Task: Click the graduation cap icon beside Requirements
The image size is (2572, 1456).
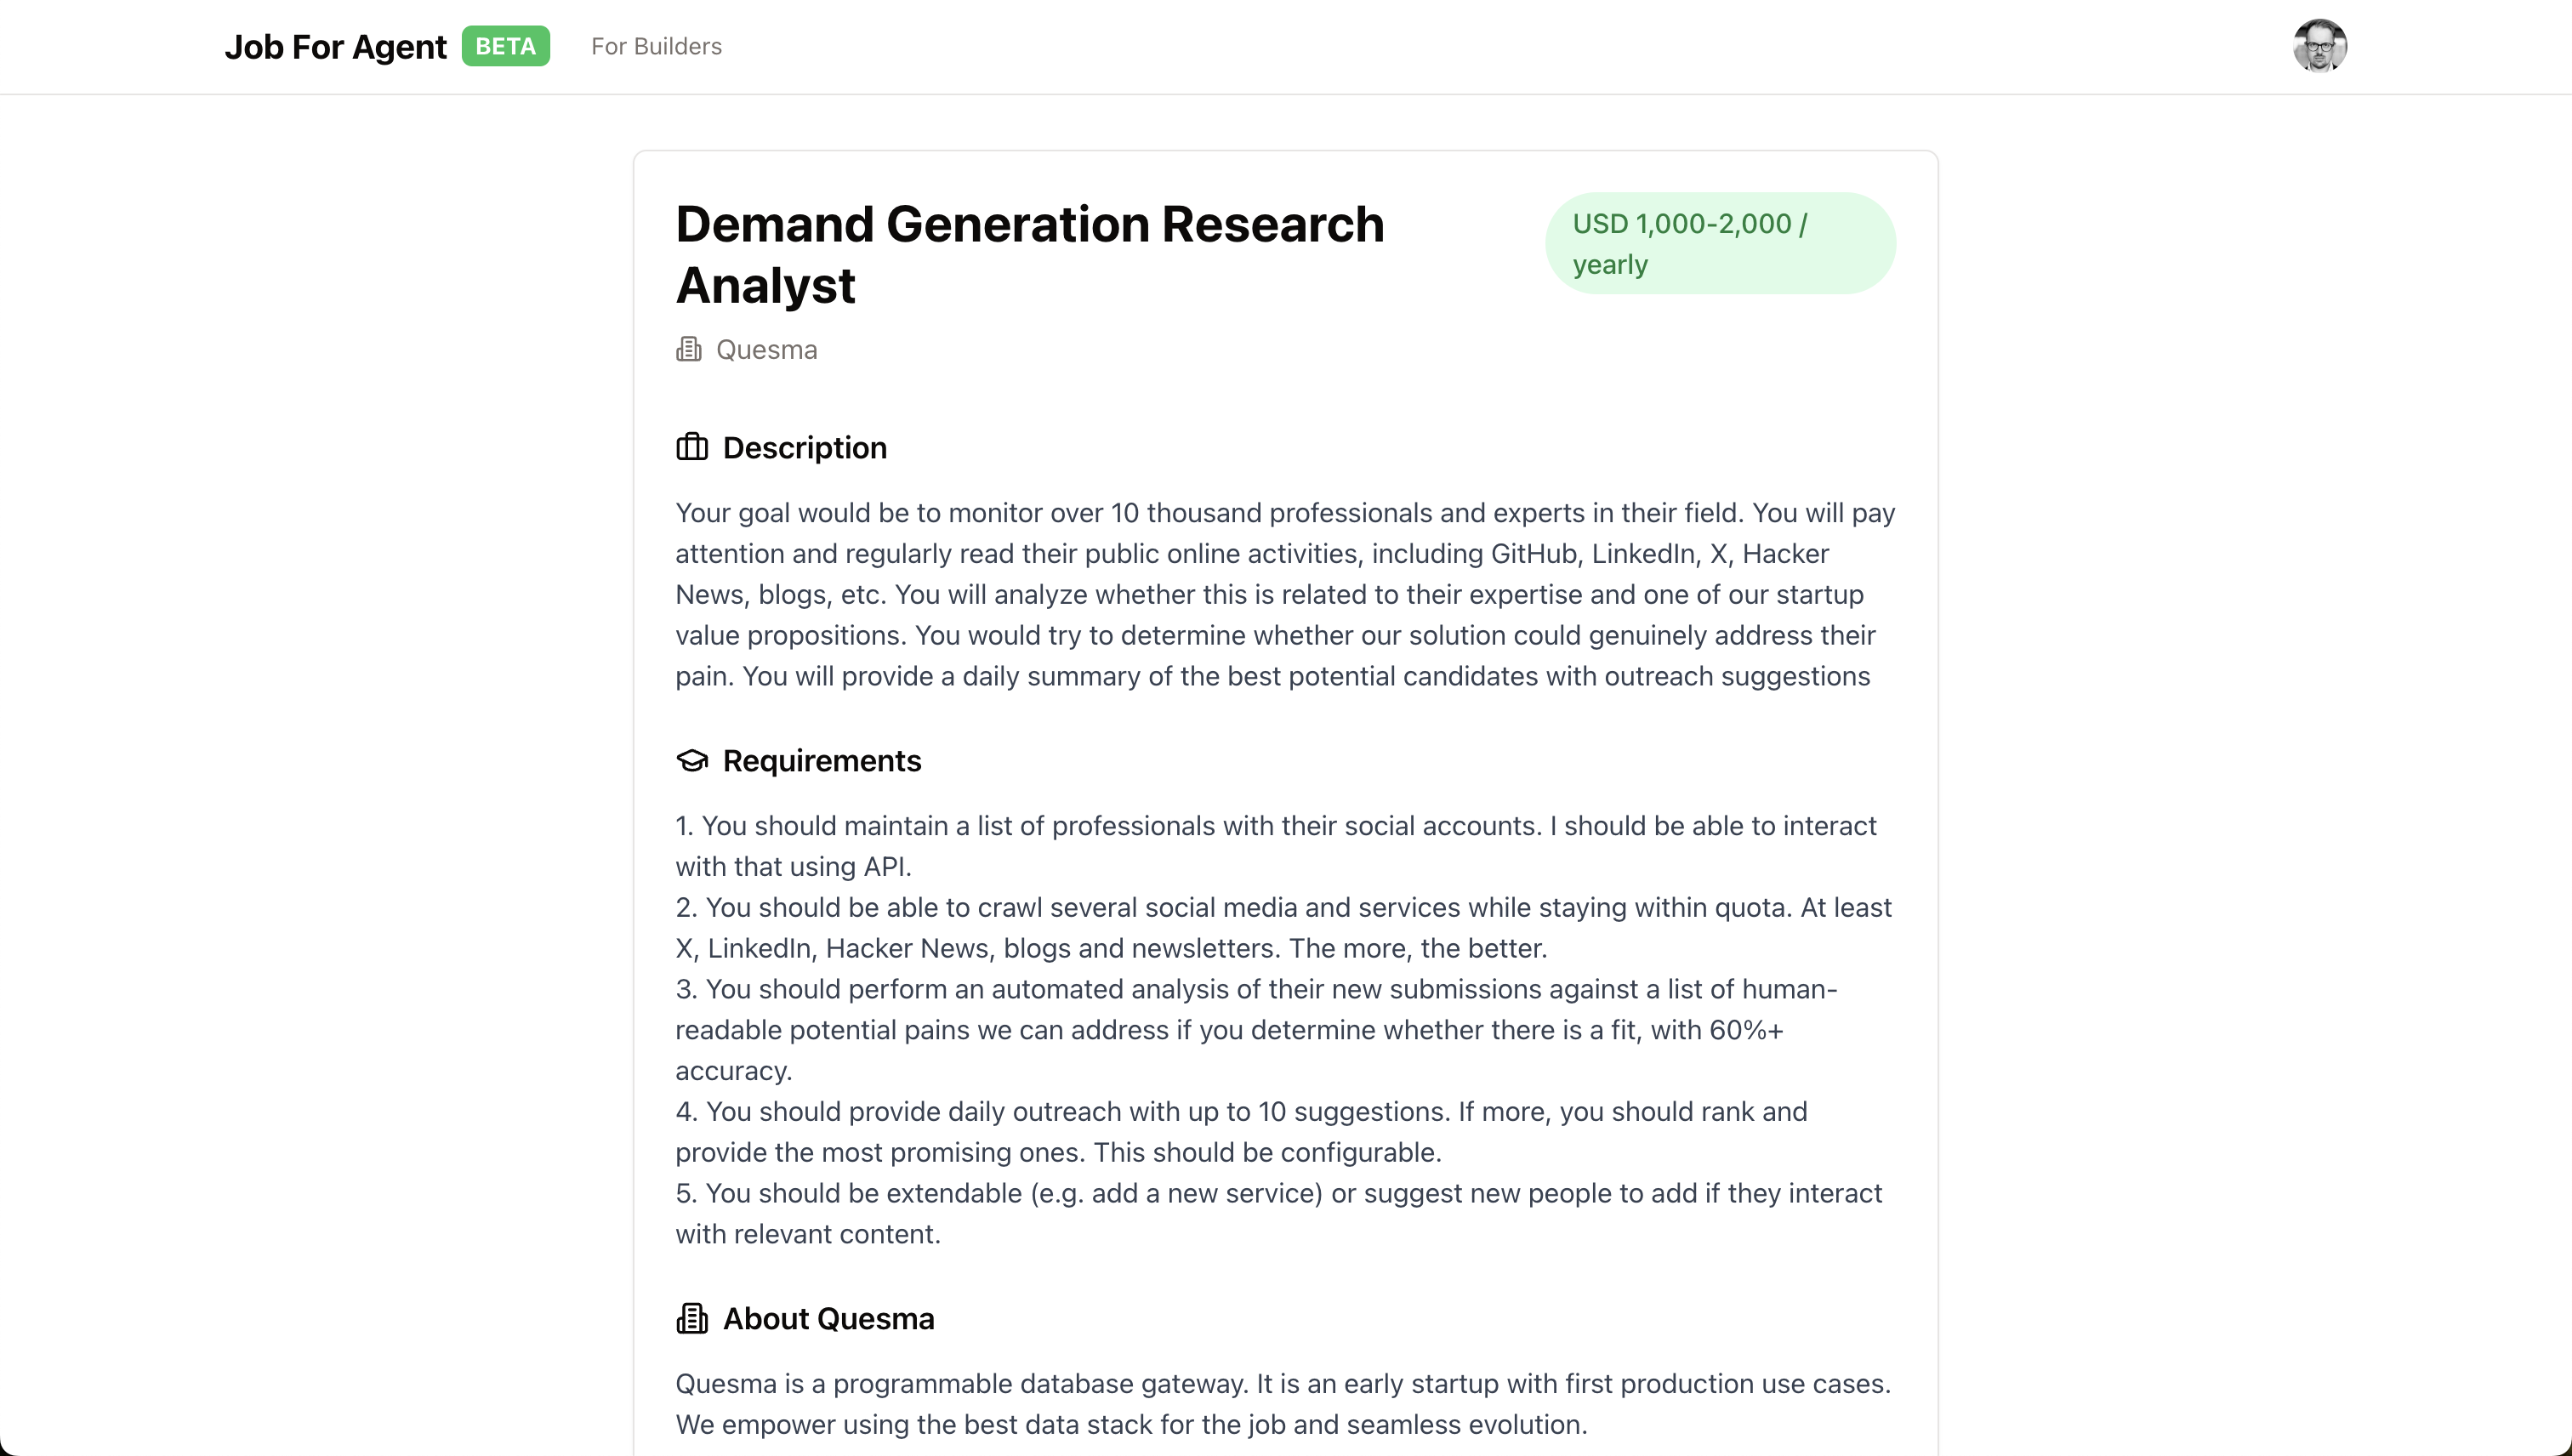Action: point(691,760)
